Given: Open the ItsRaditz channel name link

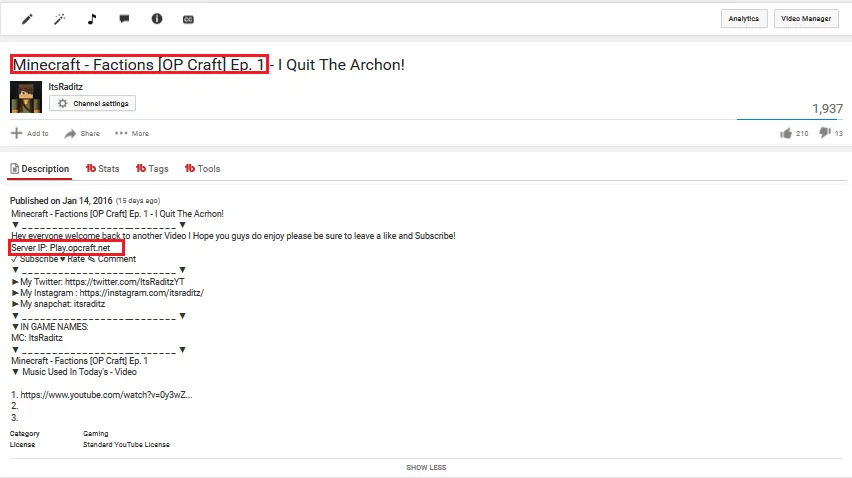Looking at the screenshot, I should tap(65, 87).
